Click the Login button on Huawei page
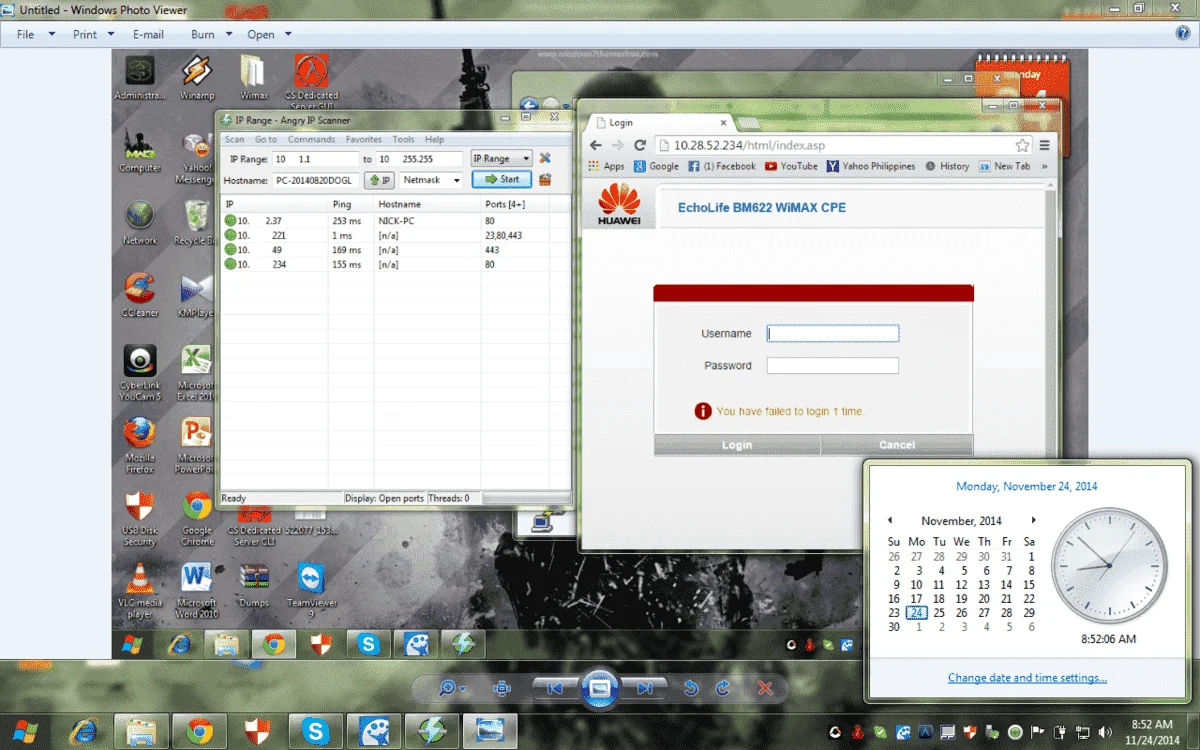The height and width of the screenshot is (750, 1200). (737, 445)
